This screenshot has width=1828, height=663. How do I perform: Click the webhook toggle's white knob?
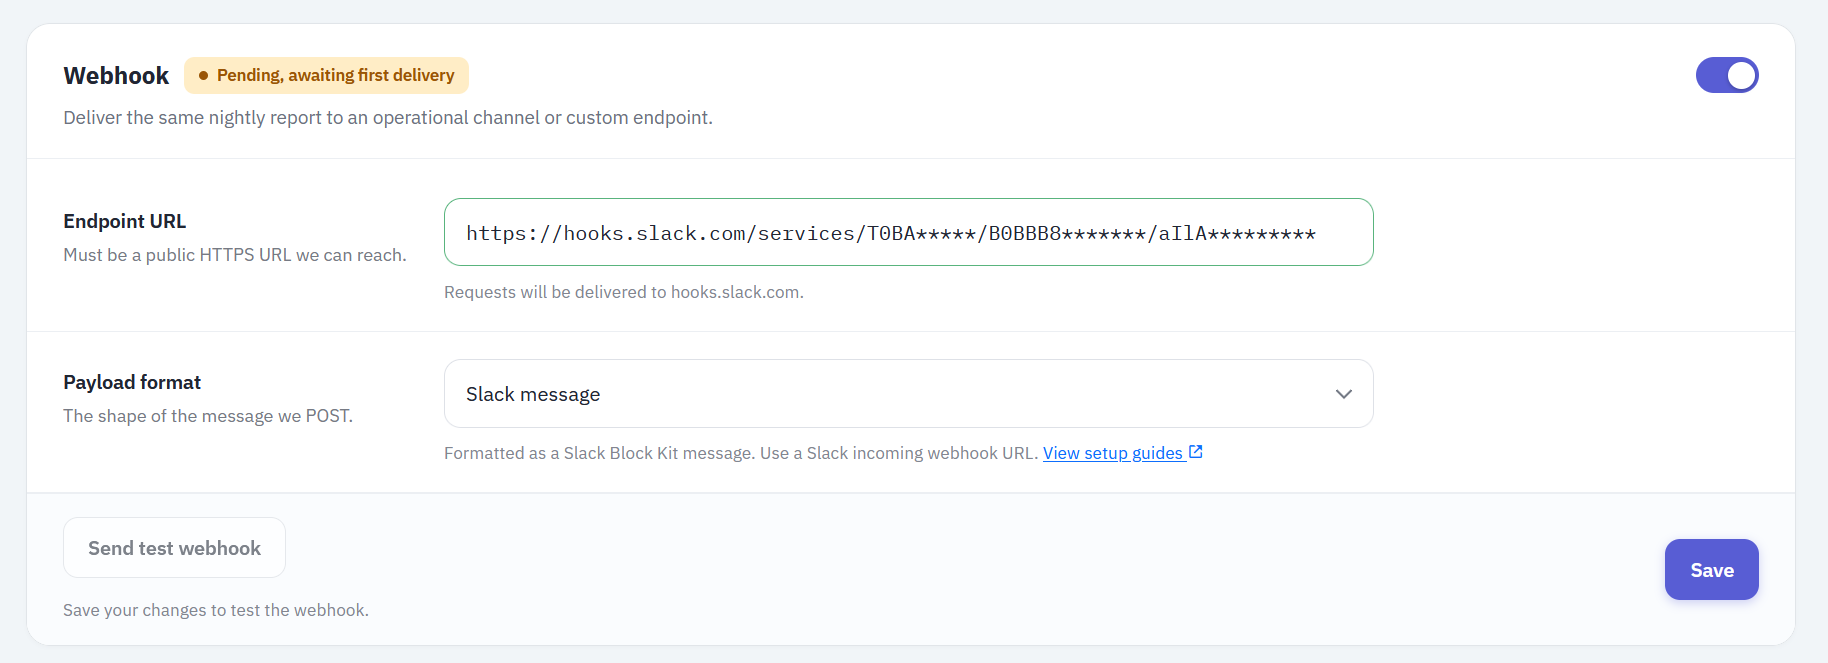coord(1741,75)
